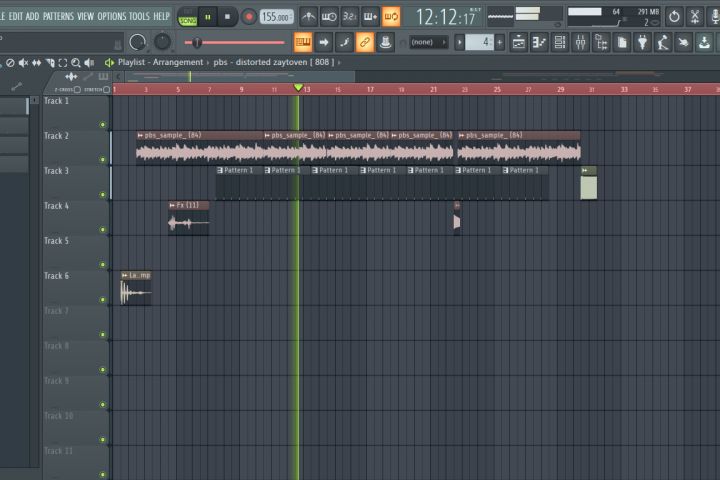Click 'pbs - distorted zaytoven [808]' breadcrumb
The image size is (720, 480).
click(x=274, y=62)
